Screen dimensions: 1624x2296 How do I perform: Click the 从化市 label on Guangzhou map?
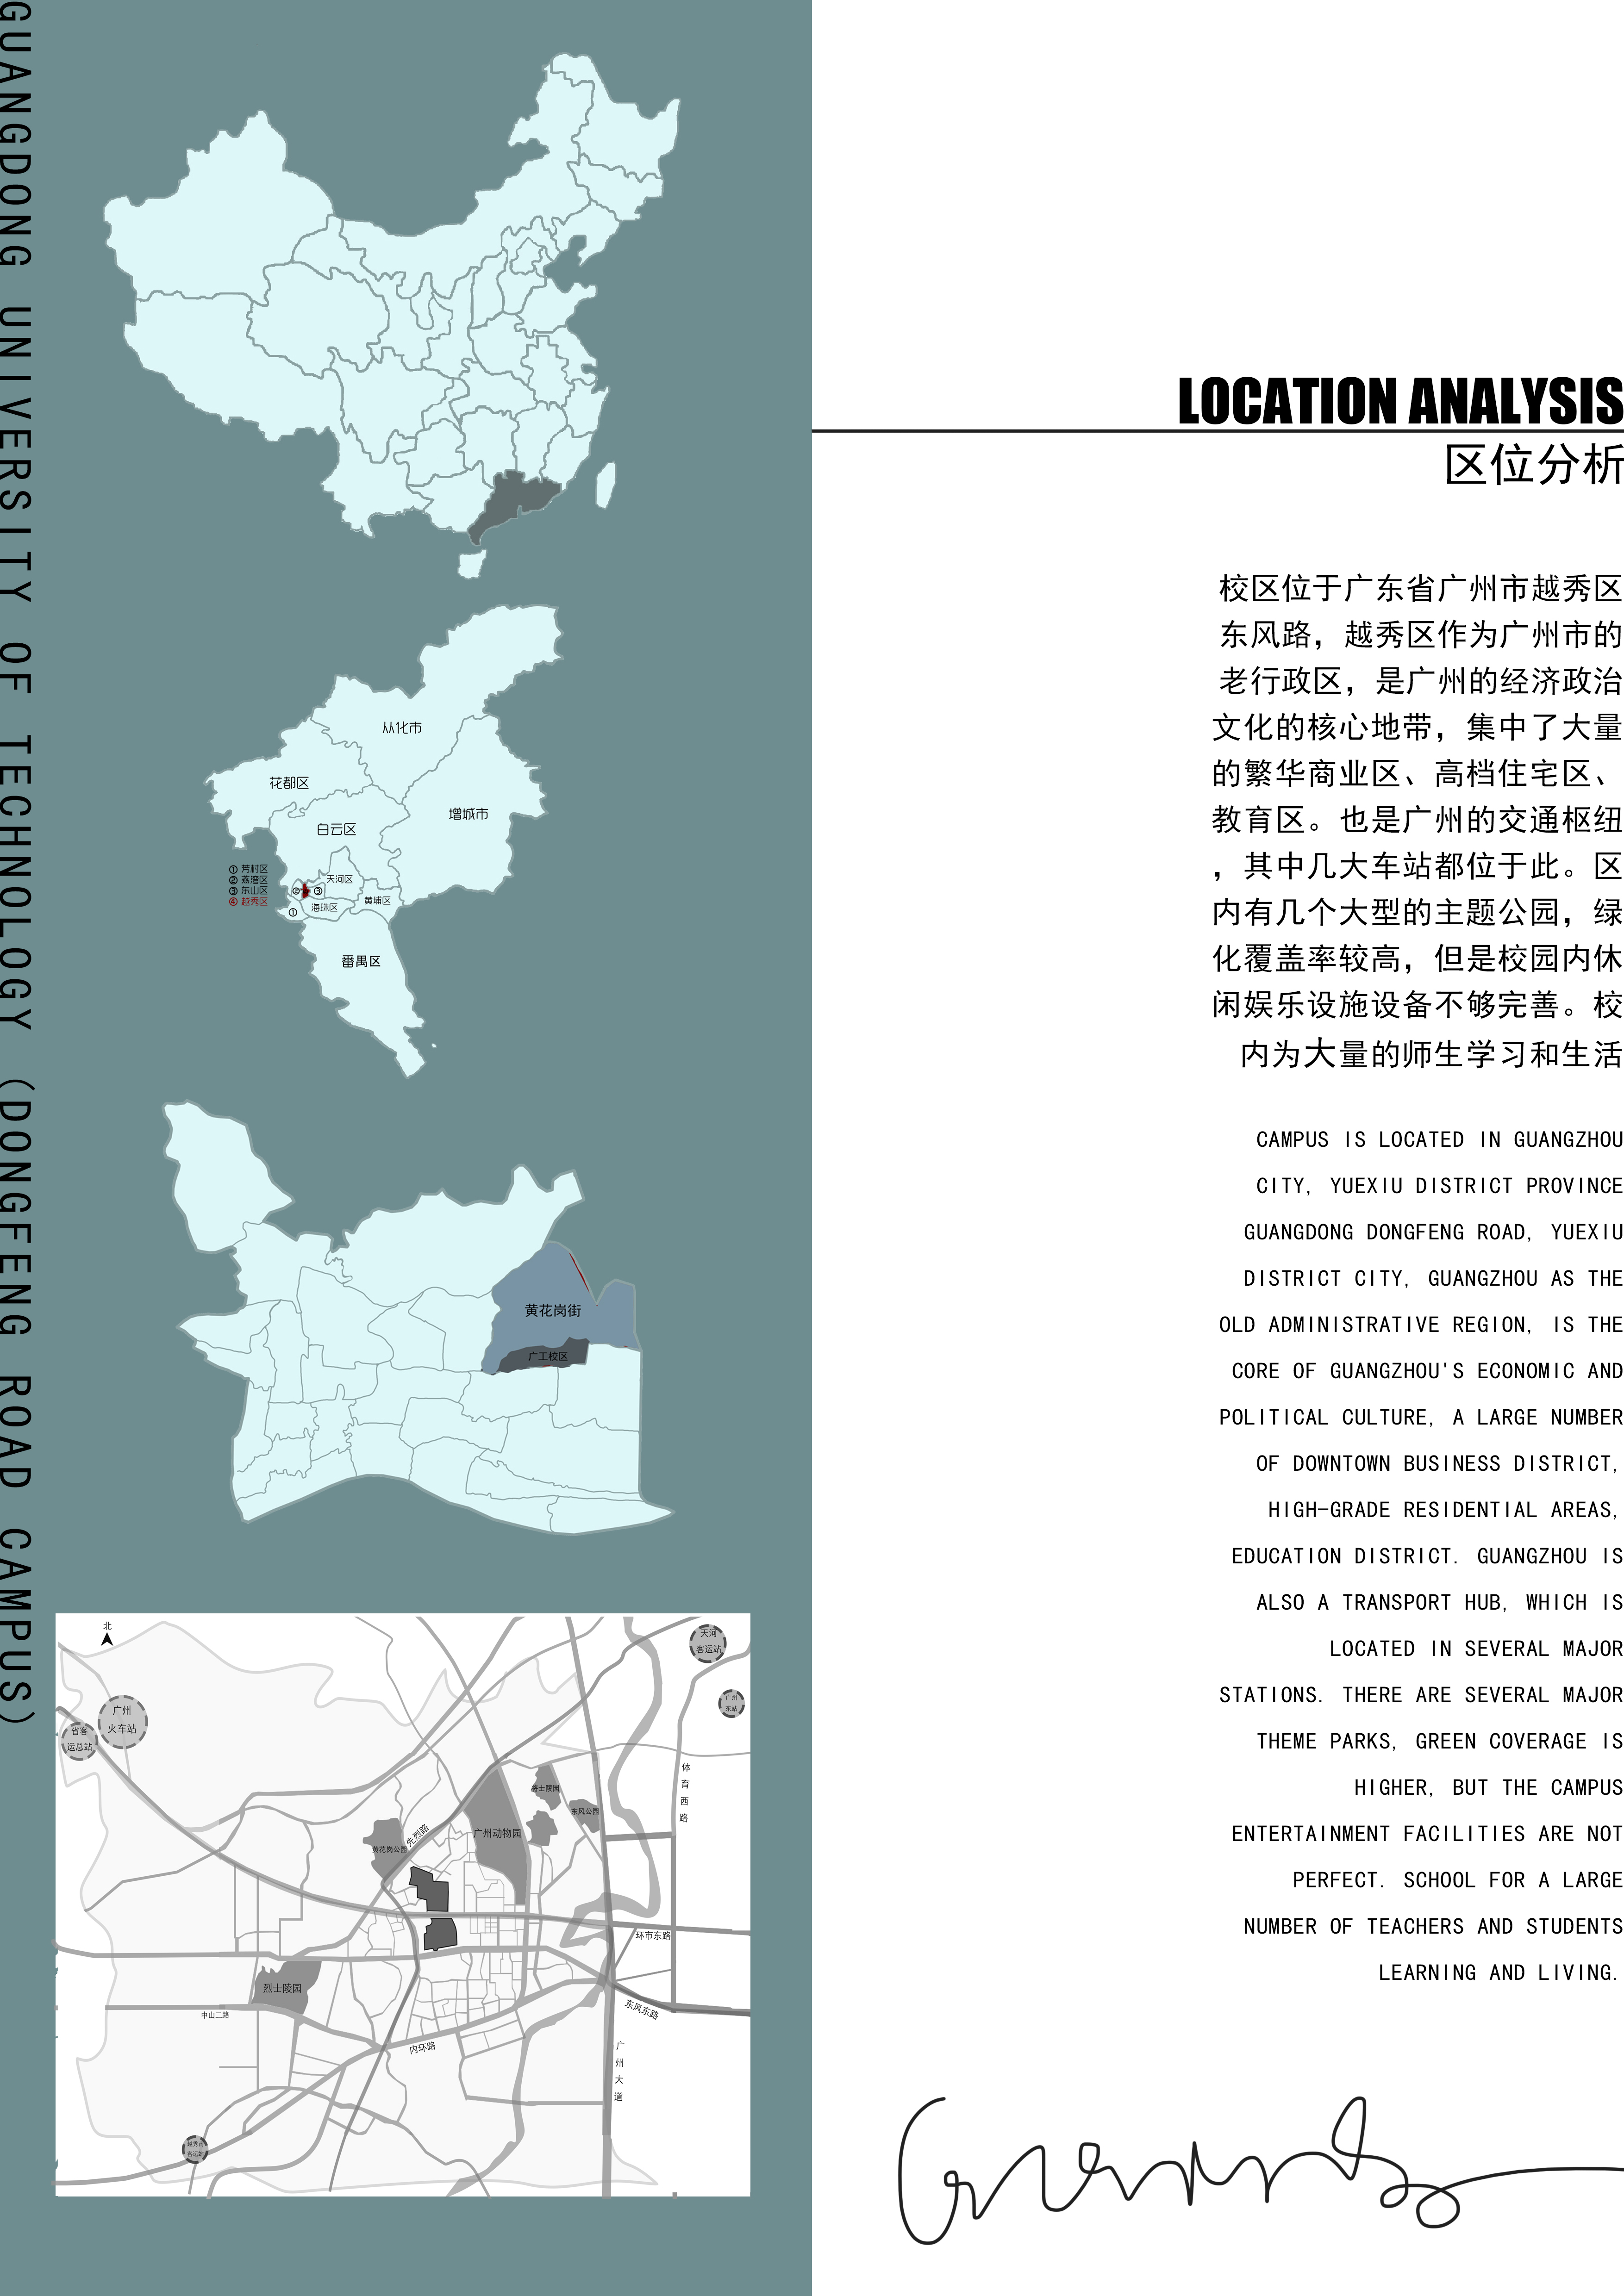[x=401, y=728]
